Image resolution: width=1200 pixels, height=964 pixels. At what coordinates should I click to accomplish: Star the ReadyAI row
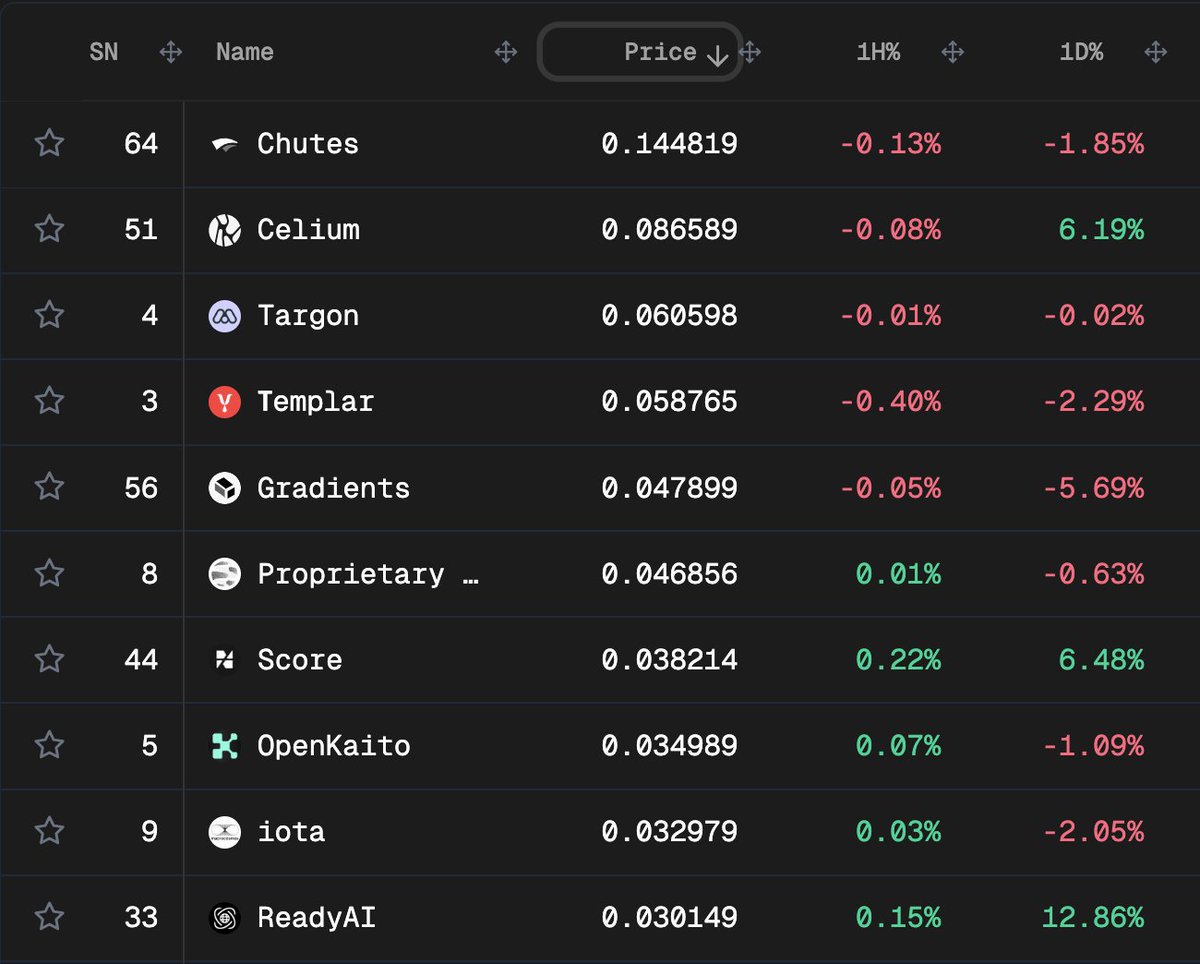pyautogui.click(x=49, y=917)
